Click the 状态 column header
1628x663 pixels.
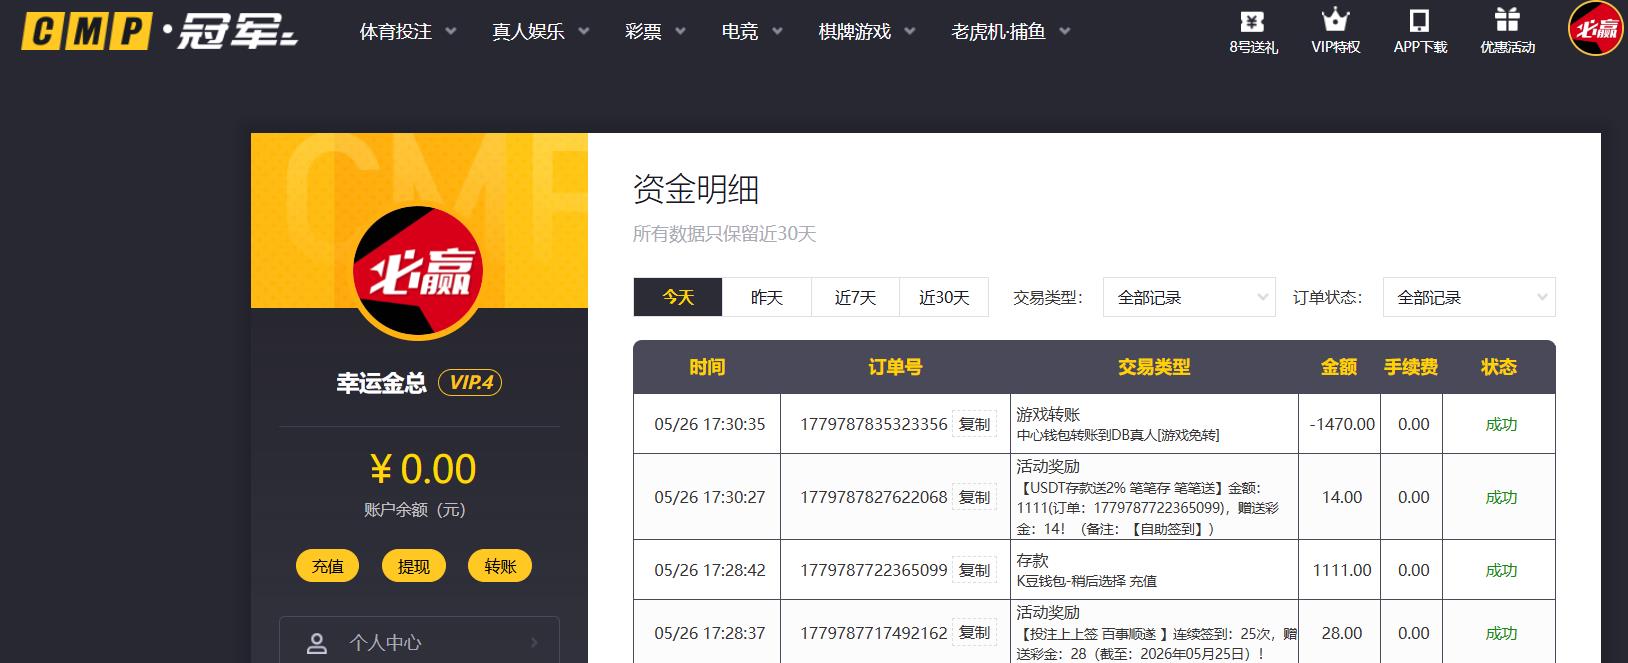pos(1499,367)
